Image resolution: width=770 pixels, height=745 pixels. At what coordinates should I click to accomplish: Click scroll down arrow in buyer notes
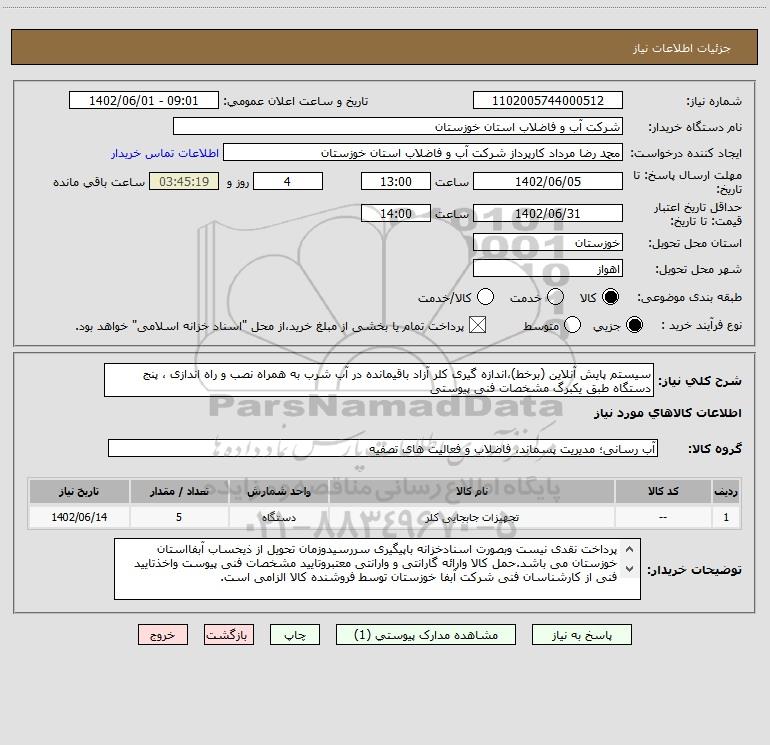[629, 569]
